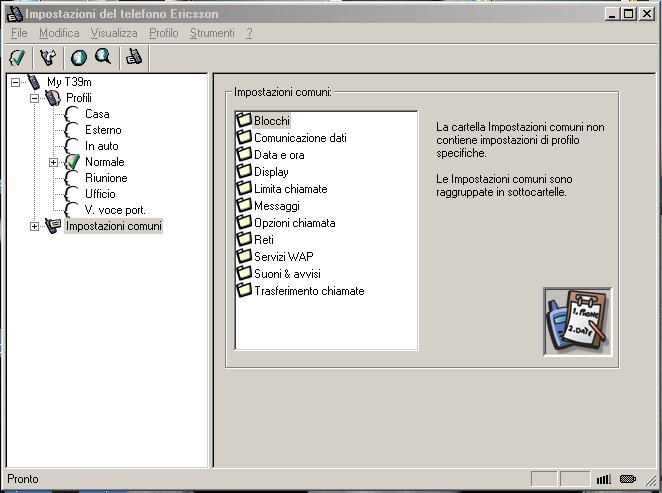Click the Profili tree node icon
The height and width of the screenshot is (493, 662).
pyautogui.click(x=53, y=98)
